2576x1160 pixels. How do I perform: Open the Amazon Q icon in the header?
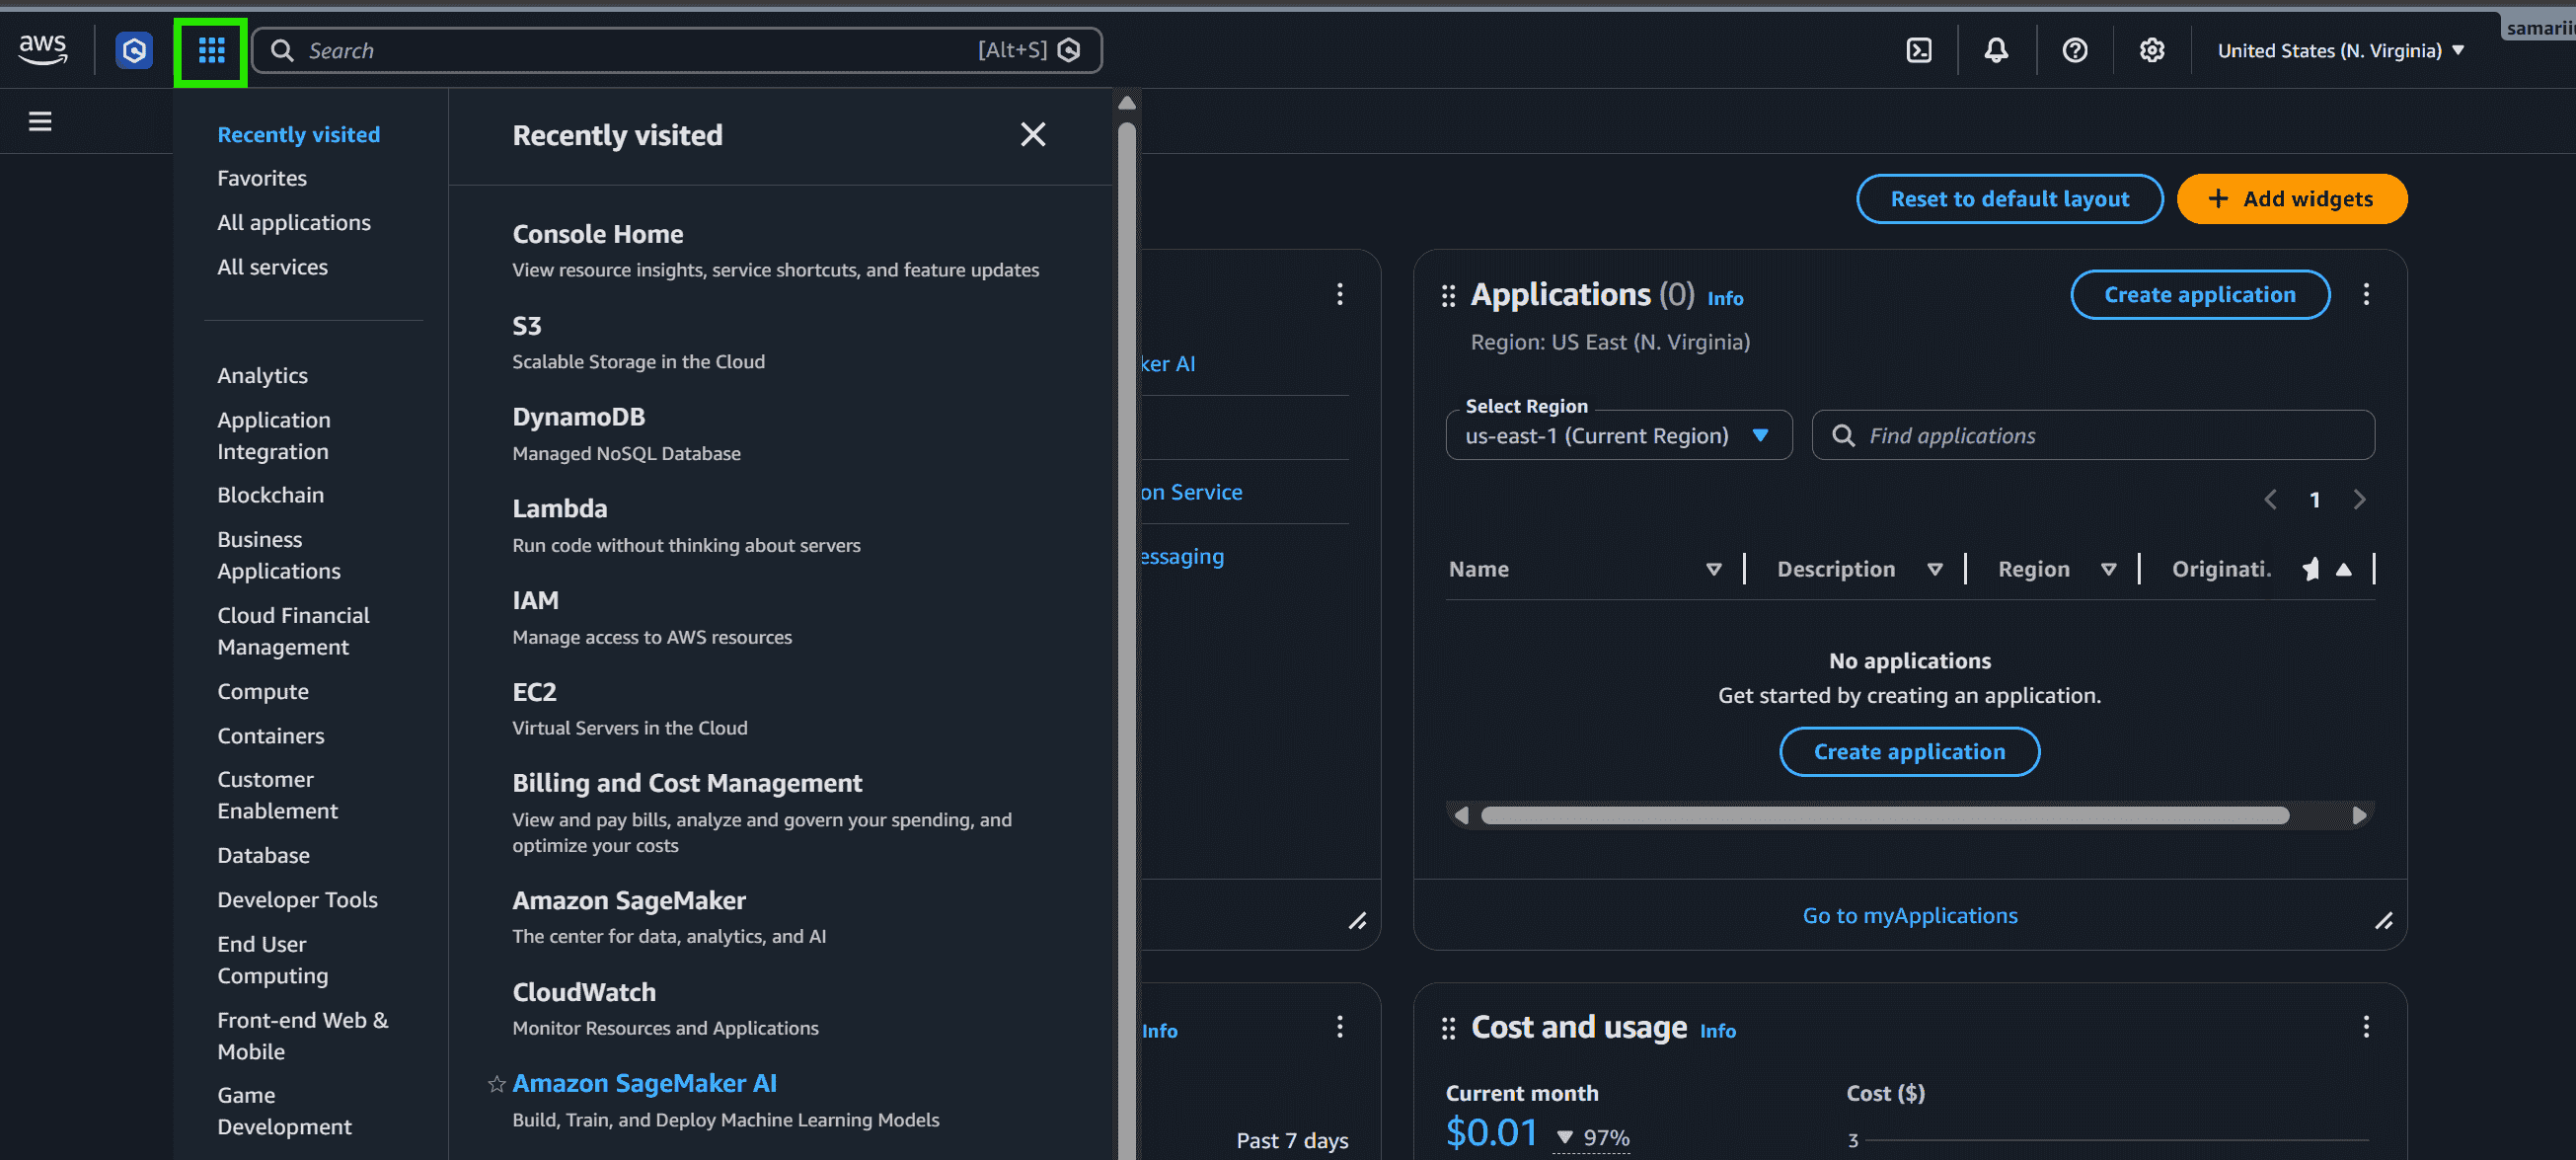(x=134, y=50)
